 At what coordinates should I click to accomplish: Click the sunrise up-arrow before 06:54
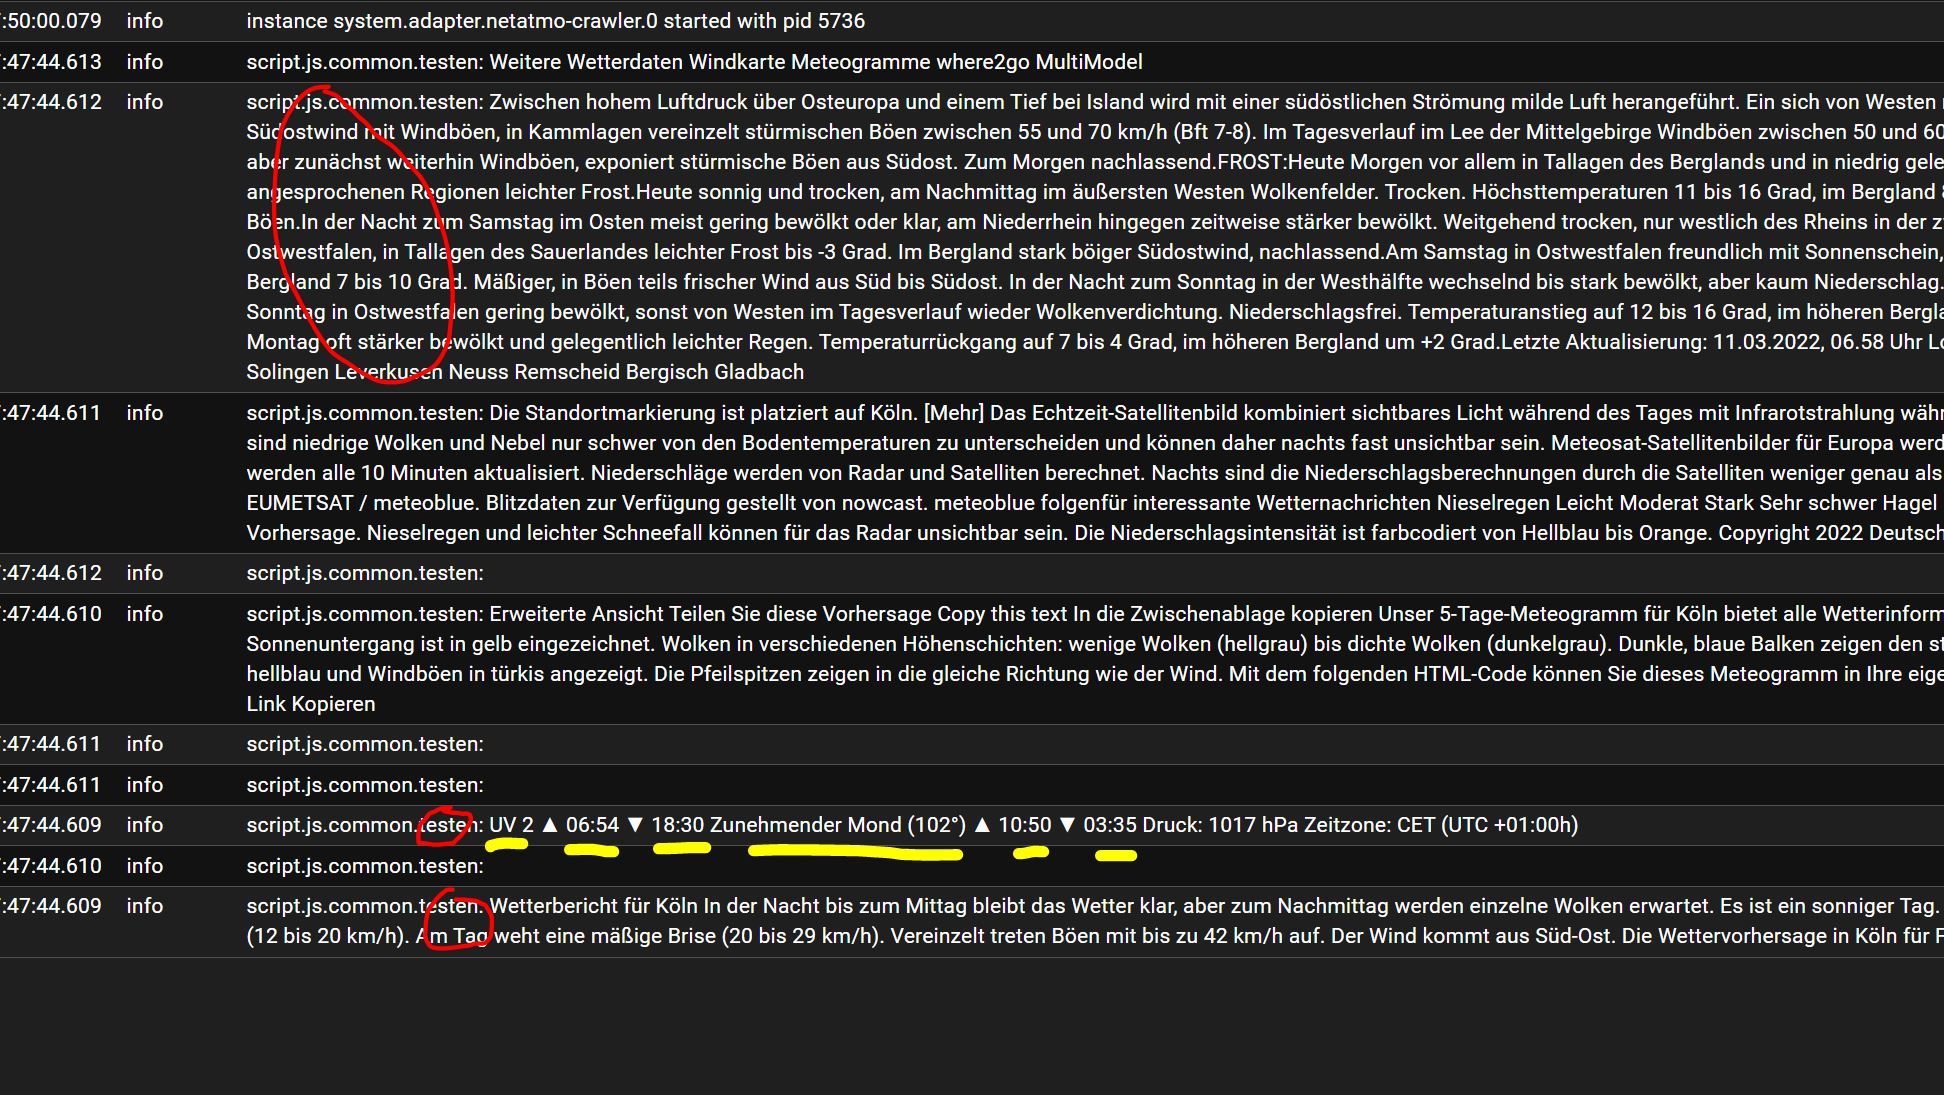click(x=549, y=825)
